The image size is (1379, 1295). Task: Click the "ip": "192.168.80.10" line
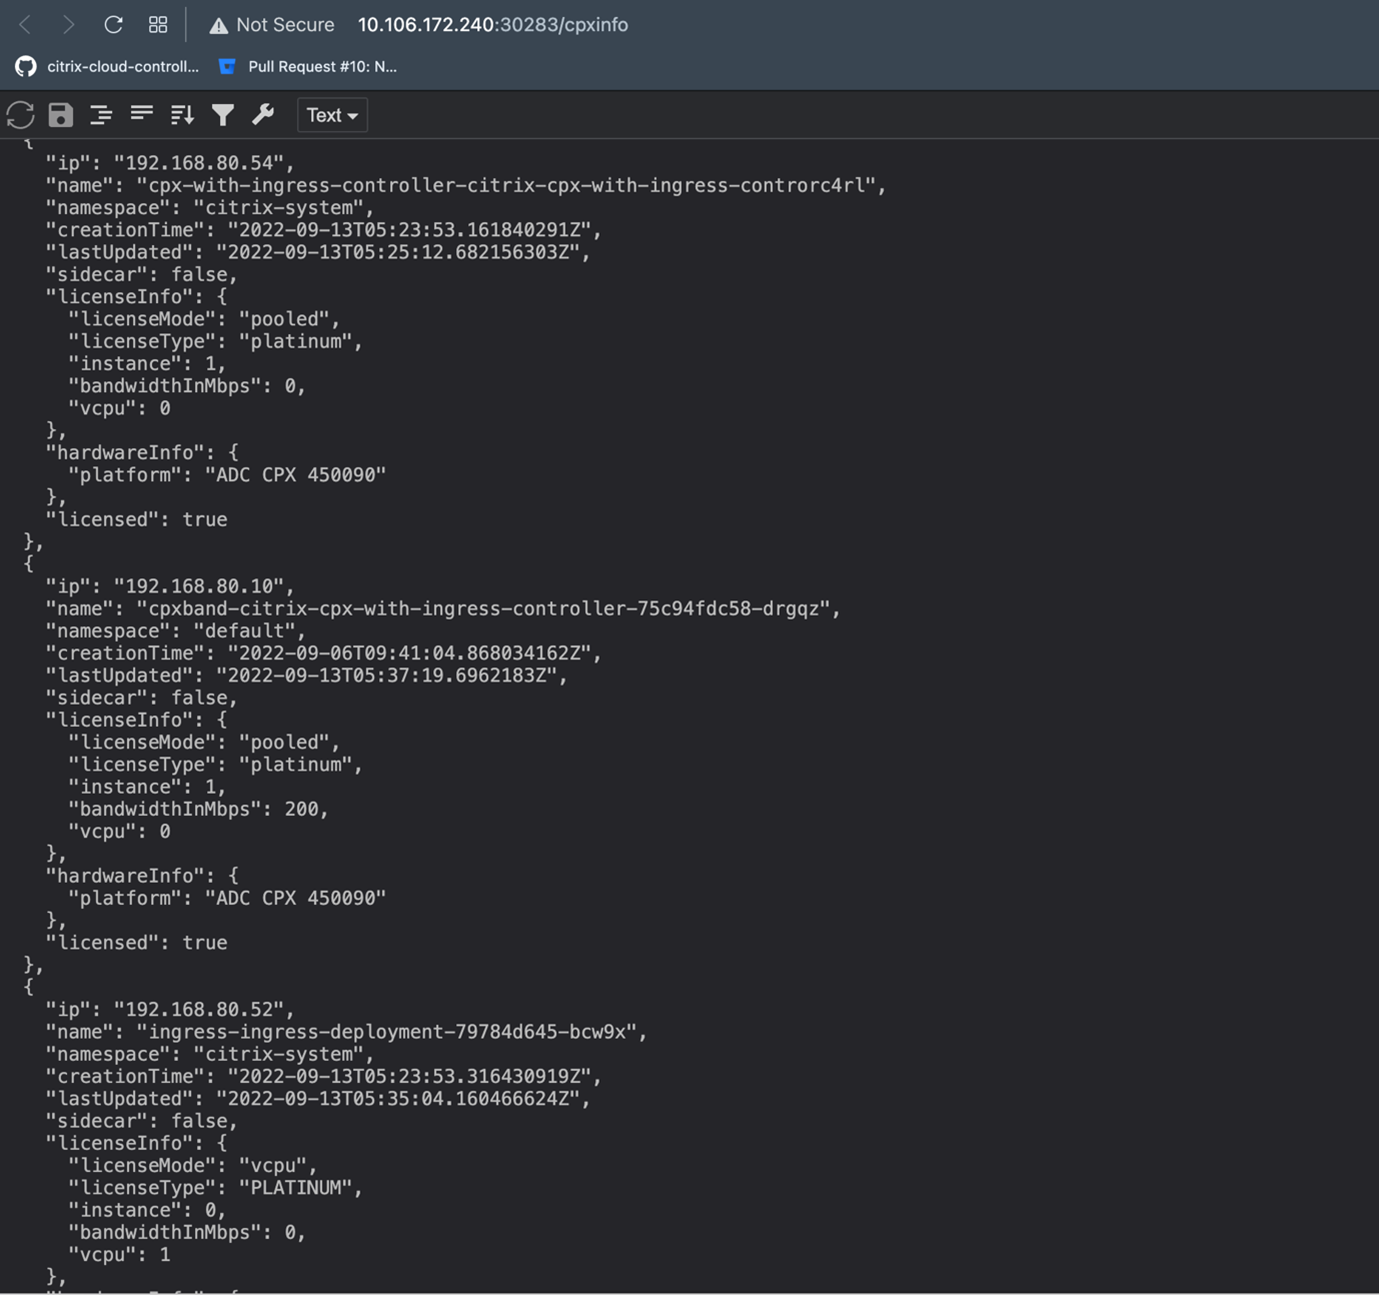tap(170, 586)
